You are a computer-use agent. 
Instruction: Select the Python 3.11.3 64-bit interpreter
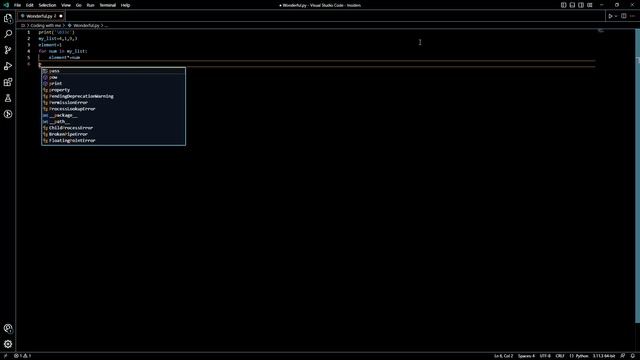[x=604, y=356]
